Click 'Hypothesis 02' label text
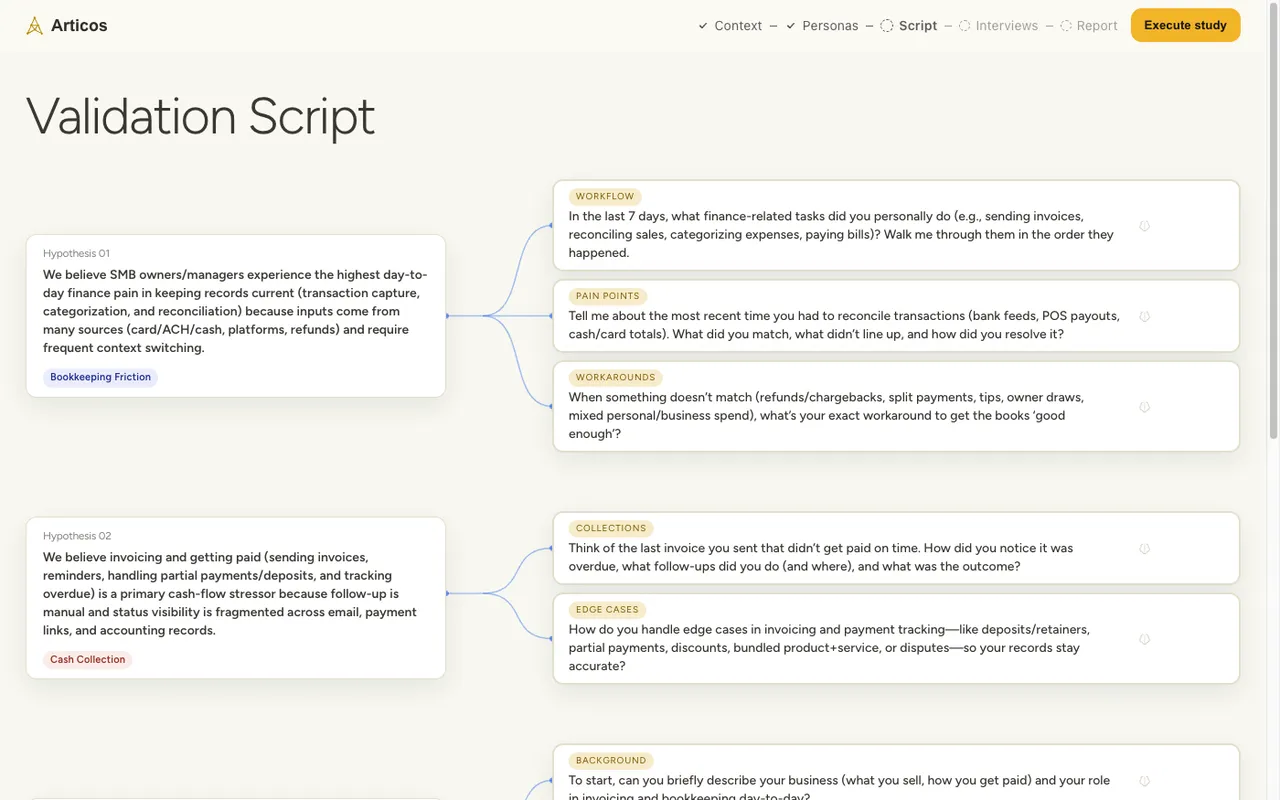The width and height of the screenshot is (1280, 800). (77, 536)
